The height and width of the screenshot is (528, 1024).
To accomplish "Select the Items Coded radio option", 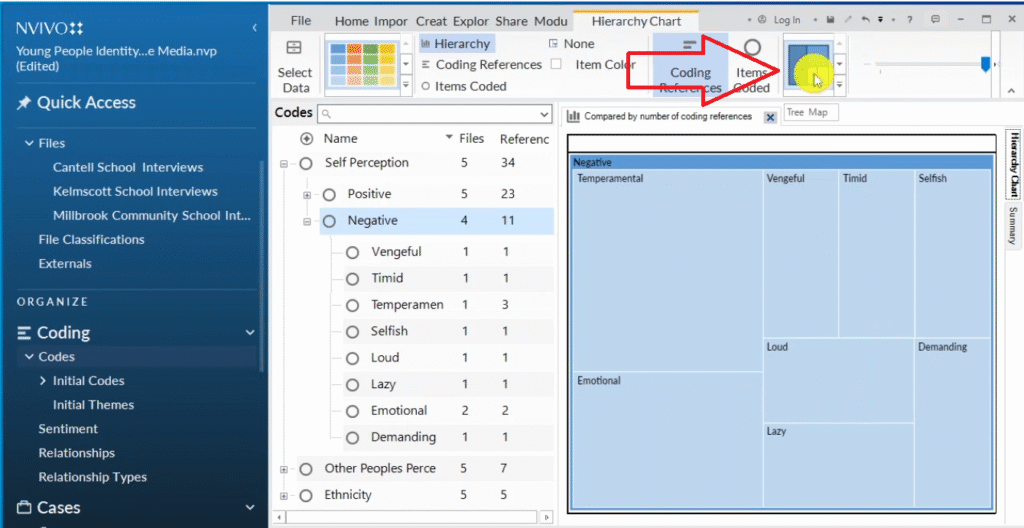I will pos(425,87).
